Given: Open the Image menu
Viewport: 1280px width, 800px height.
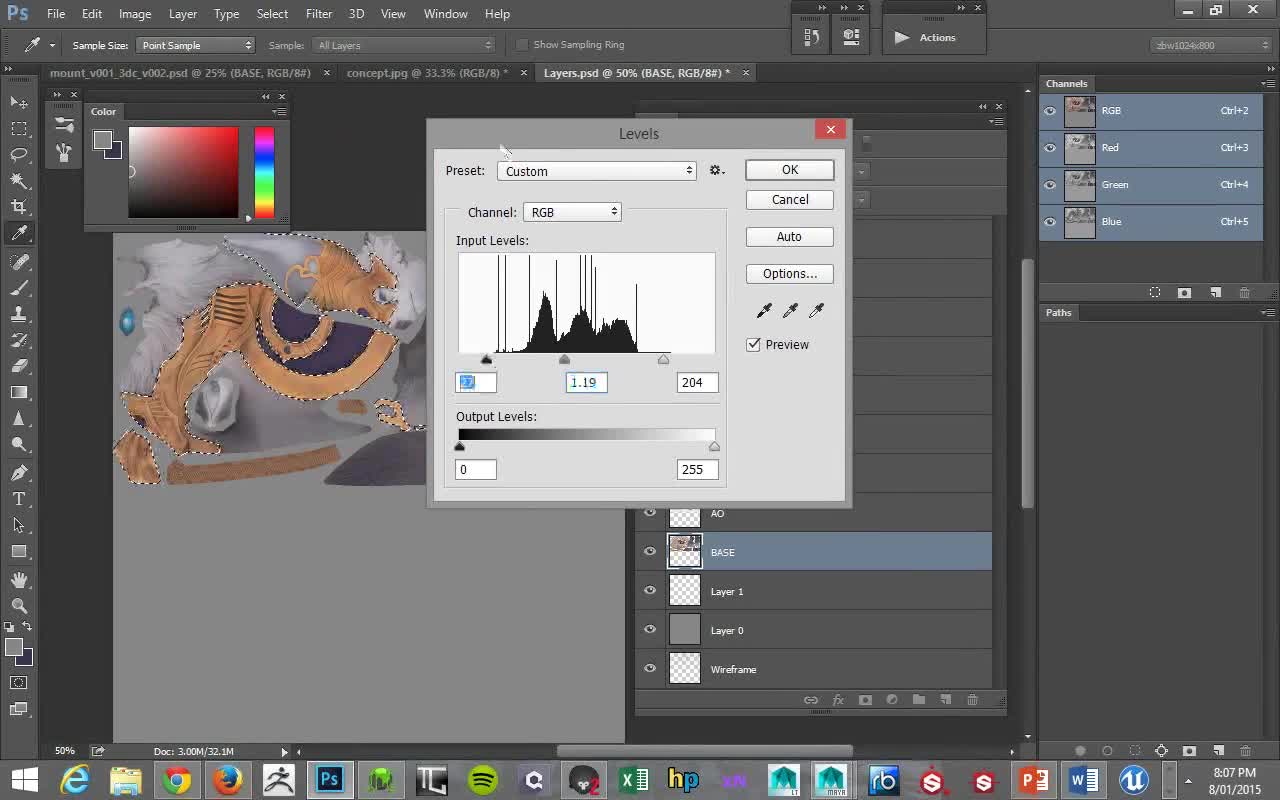Looking at the screenshot, I should point(135,14).
